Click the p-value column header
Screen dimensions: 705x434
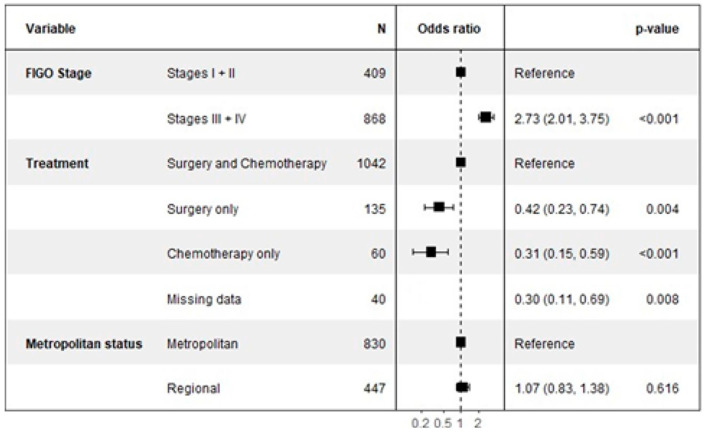pos(657,29)
